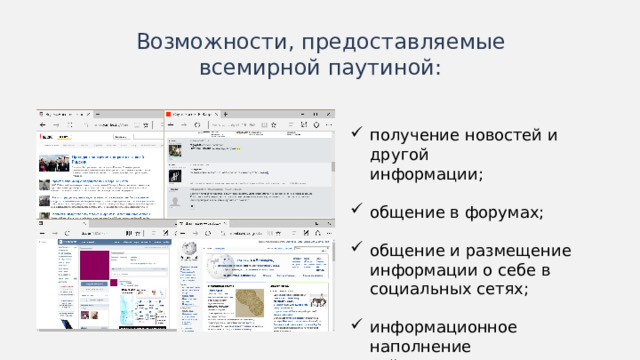Go back in the Yandex news browser
Screen dimensions: 640x360
point(43,125)
